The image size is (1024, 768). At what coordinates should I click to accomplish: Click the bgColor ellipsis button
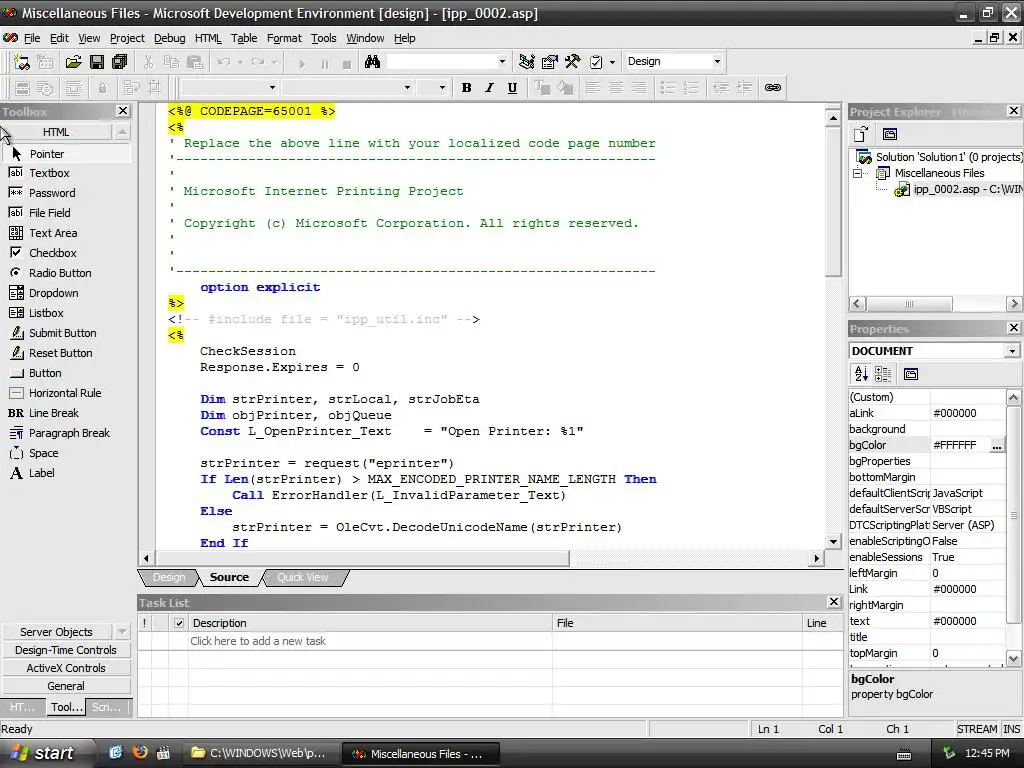coord(997,446)
